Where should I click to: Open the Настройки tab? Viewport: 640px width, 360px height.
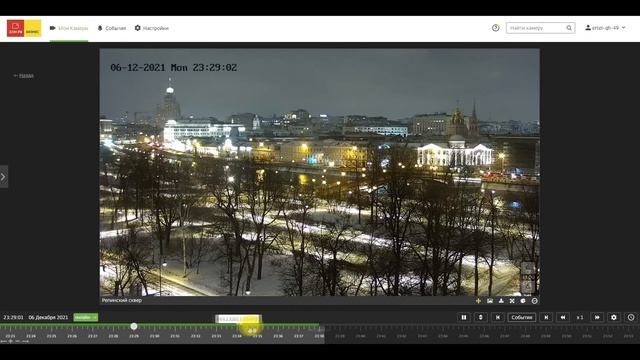coord(151,28)
